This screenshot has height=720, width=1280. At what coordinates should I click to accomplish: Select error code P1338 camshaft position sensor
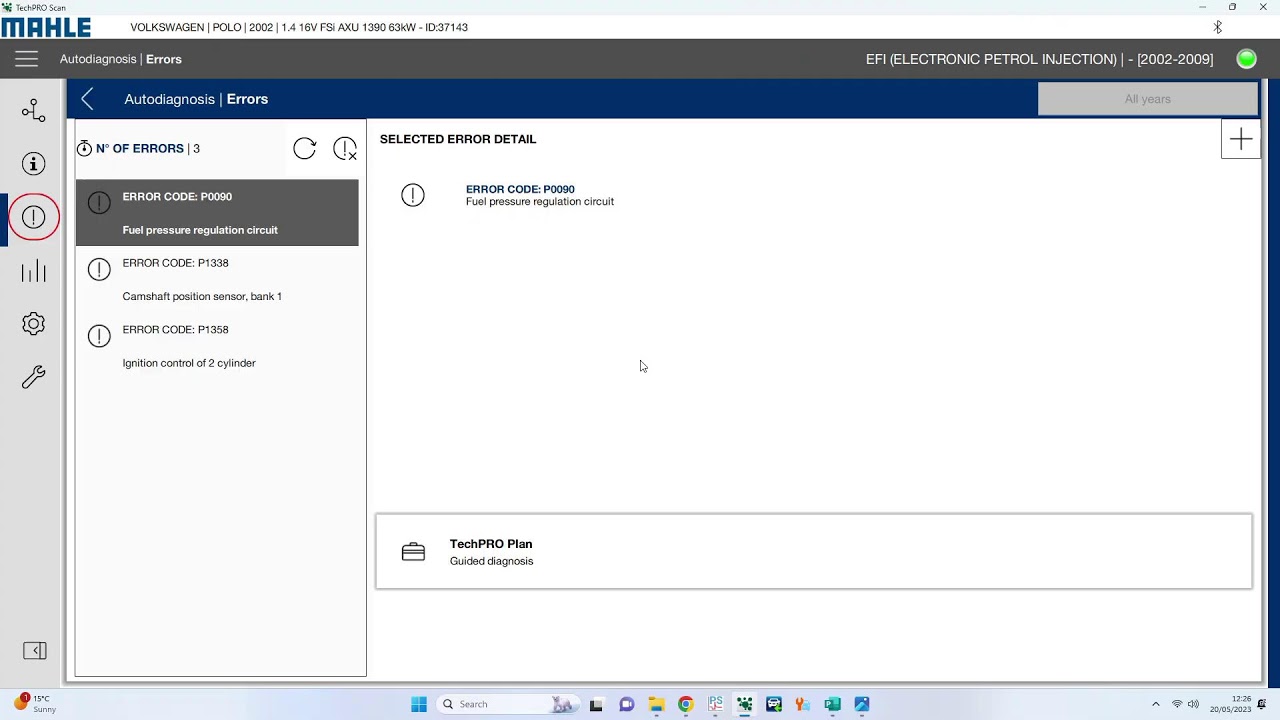217,279
